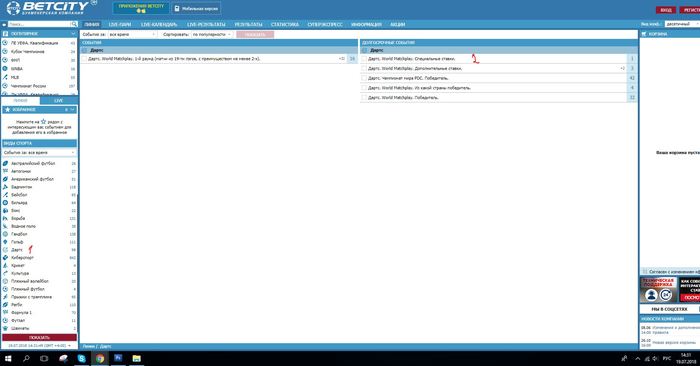This screenshot has width=700, height=366.
Task: Open Skype from the Windows taskbar
Action: 81,358
